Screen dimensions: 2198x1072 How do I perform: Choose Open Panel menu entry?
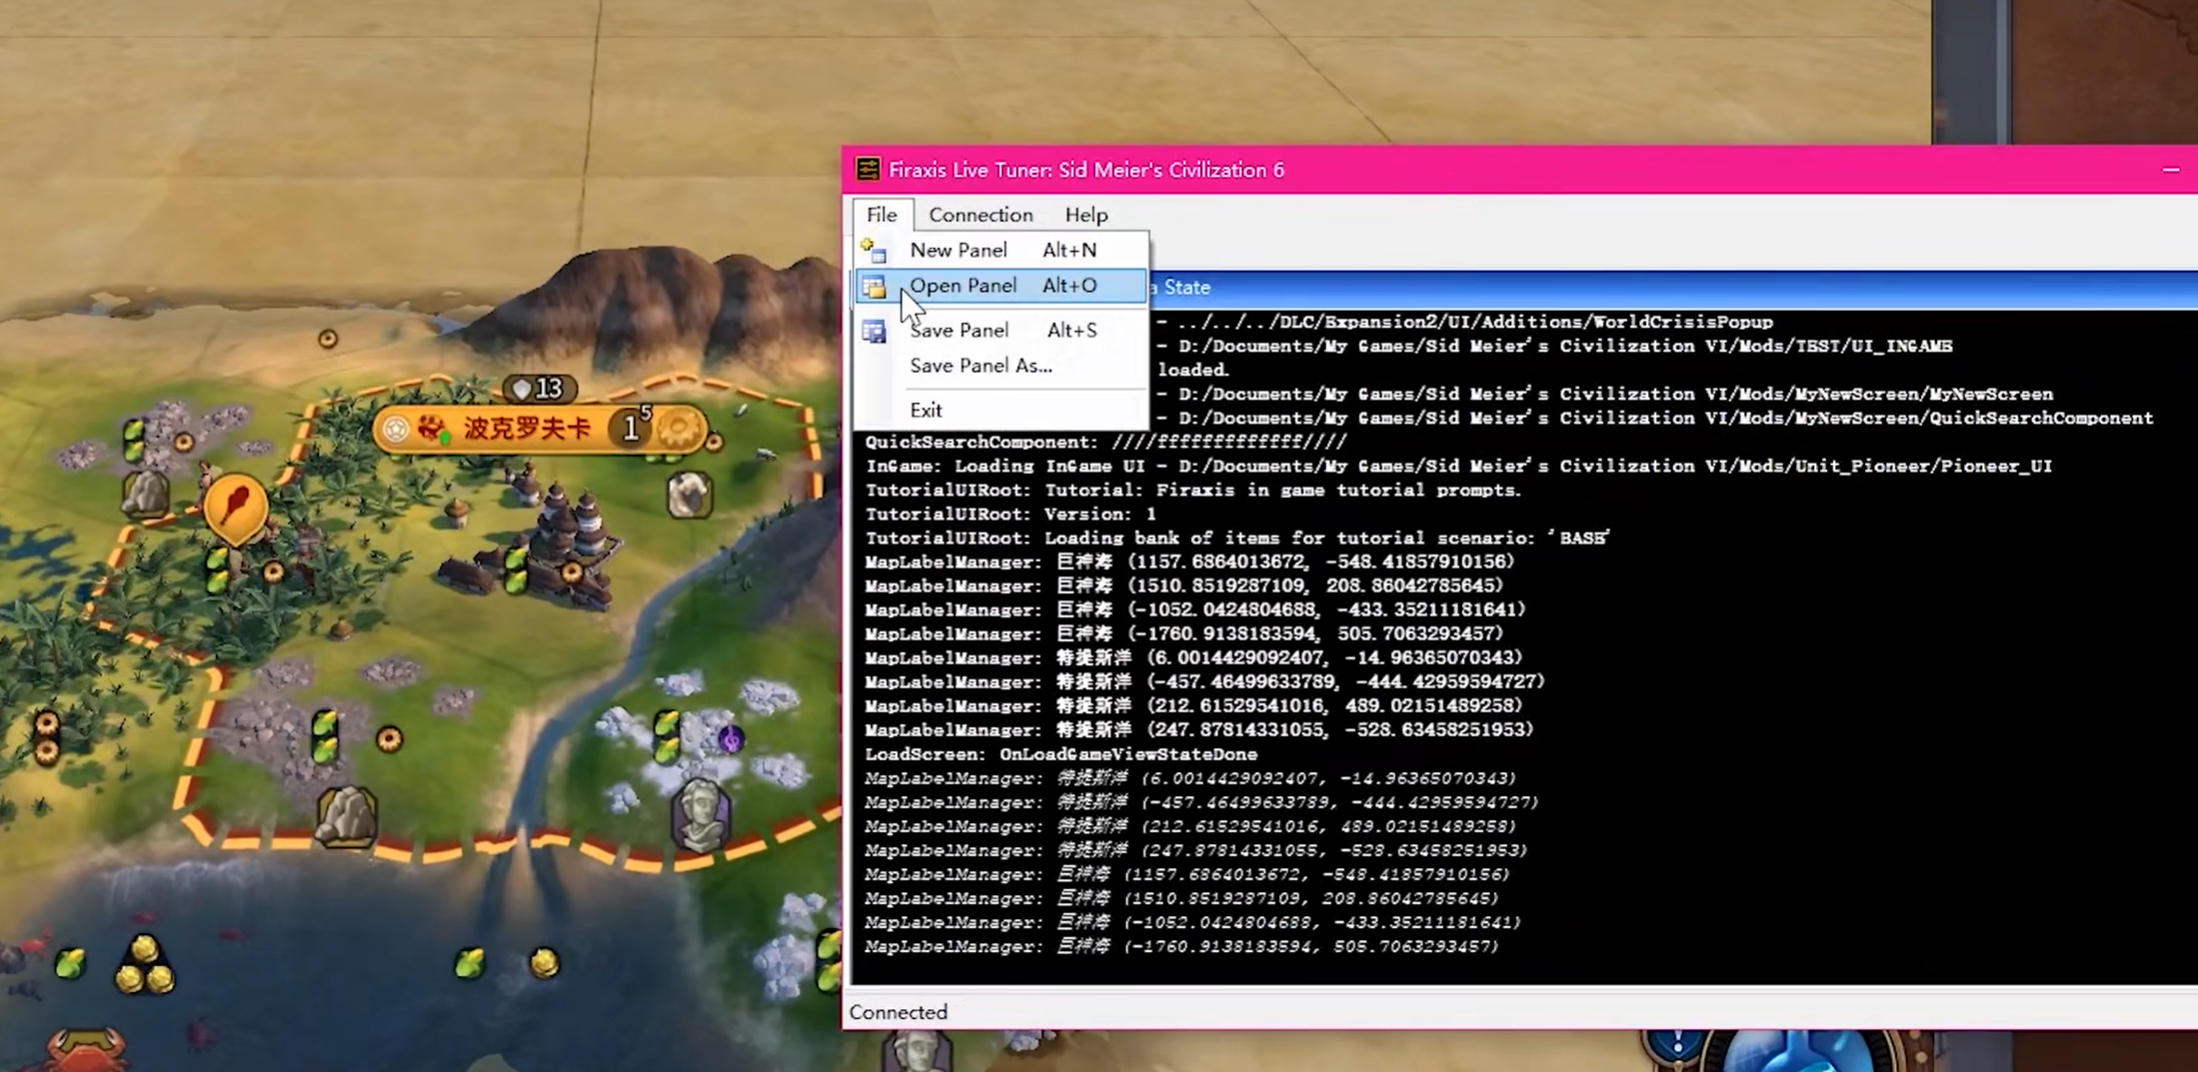[x=1000, y=286]
